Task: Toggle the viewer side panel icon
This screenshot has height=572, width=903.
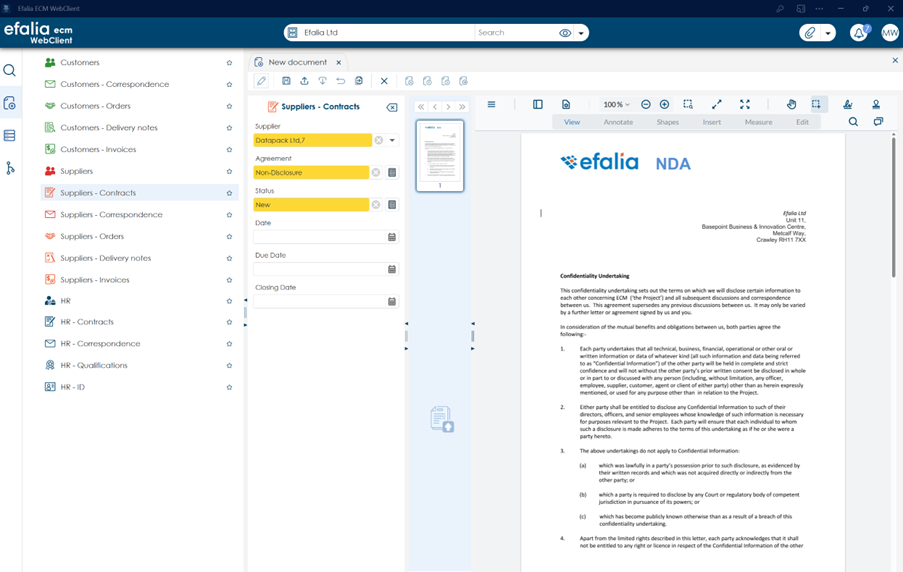Action: (538, 104)
